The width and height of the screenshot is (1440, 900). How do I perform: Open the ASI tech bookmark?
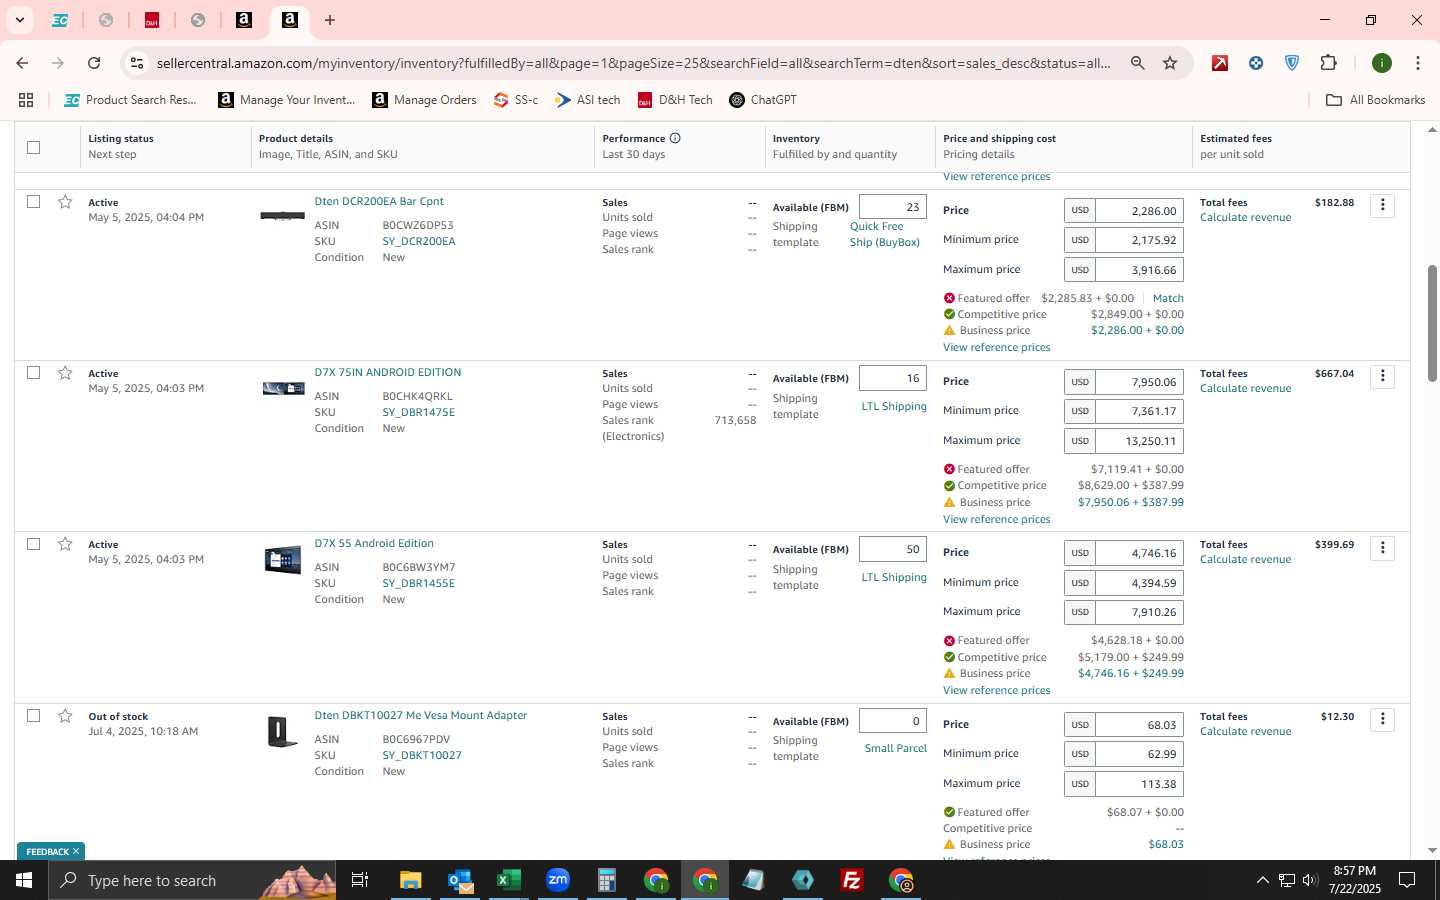click(588, 100)
